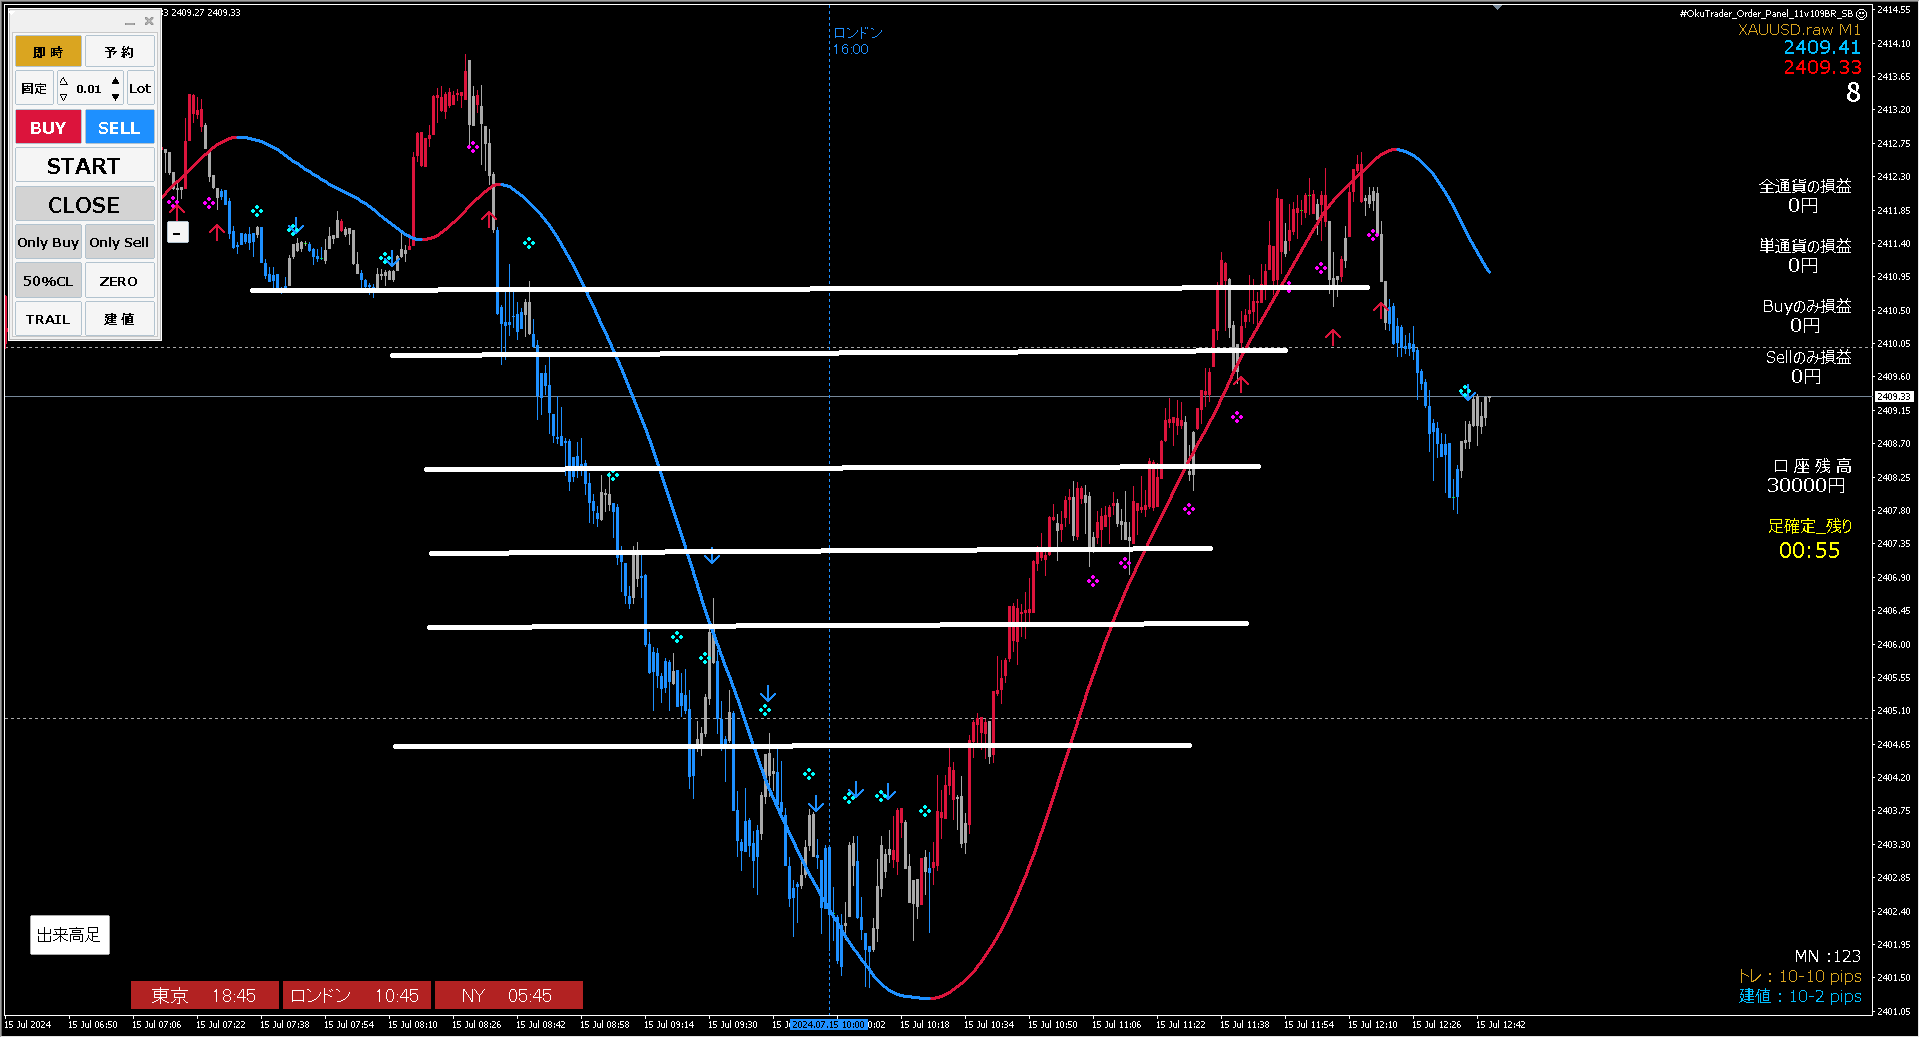Click the START button
The width and height of the screenshot is (1920, 1038).
pos(84,166)
